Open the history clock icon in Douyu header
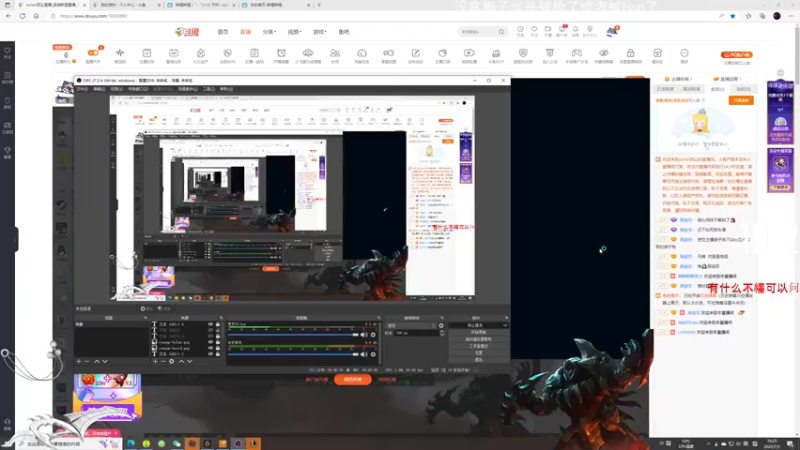The height and width of the screenshot is (450, 800). [x=520, y=30]
